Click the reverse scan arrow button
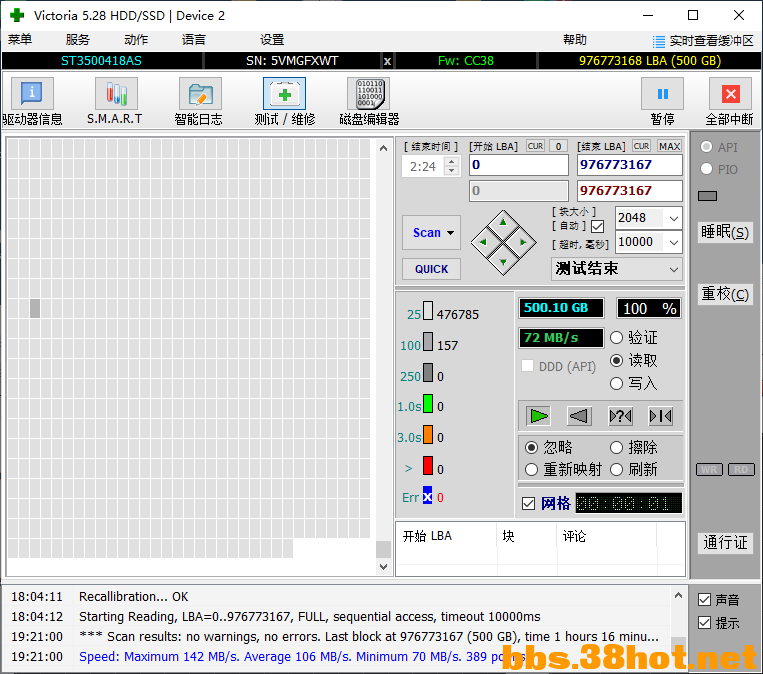The height and width of the screenshot is (674, 763). tap(579, 416)
